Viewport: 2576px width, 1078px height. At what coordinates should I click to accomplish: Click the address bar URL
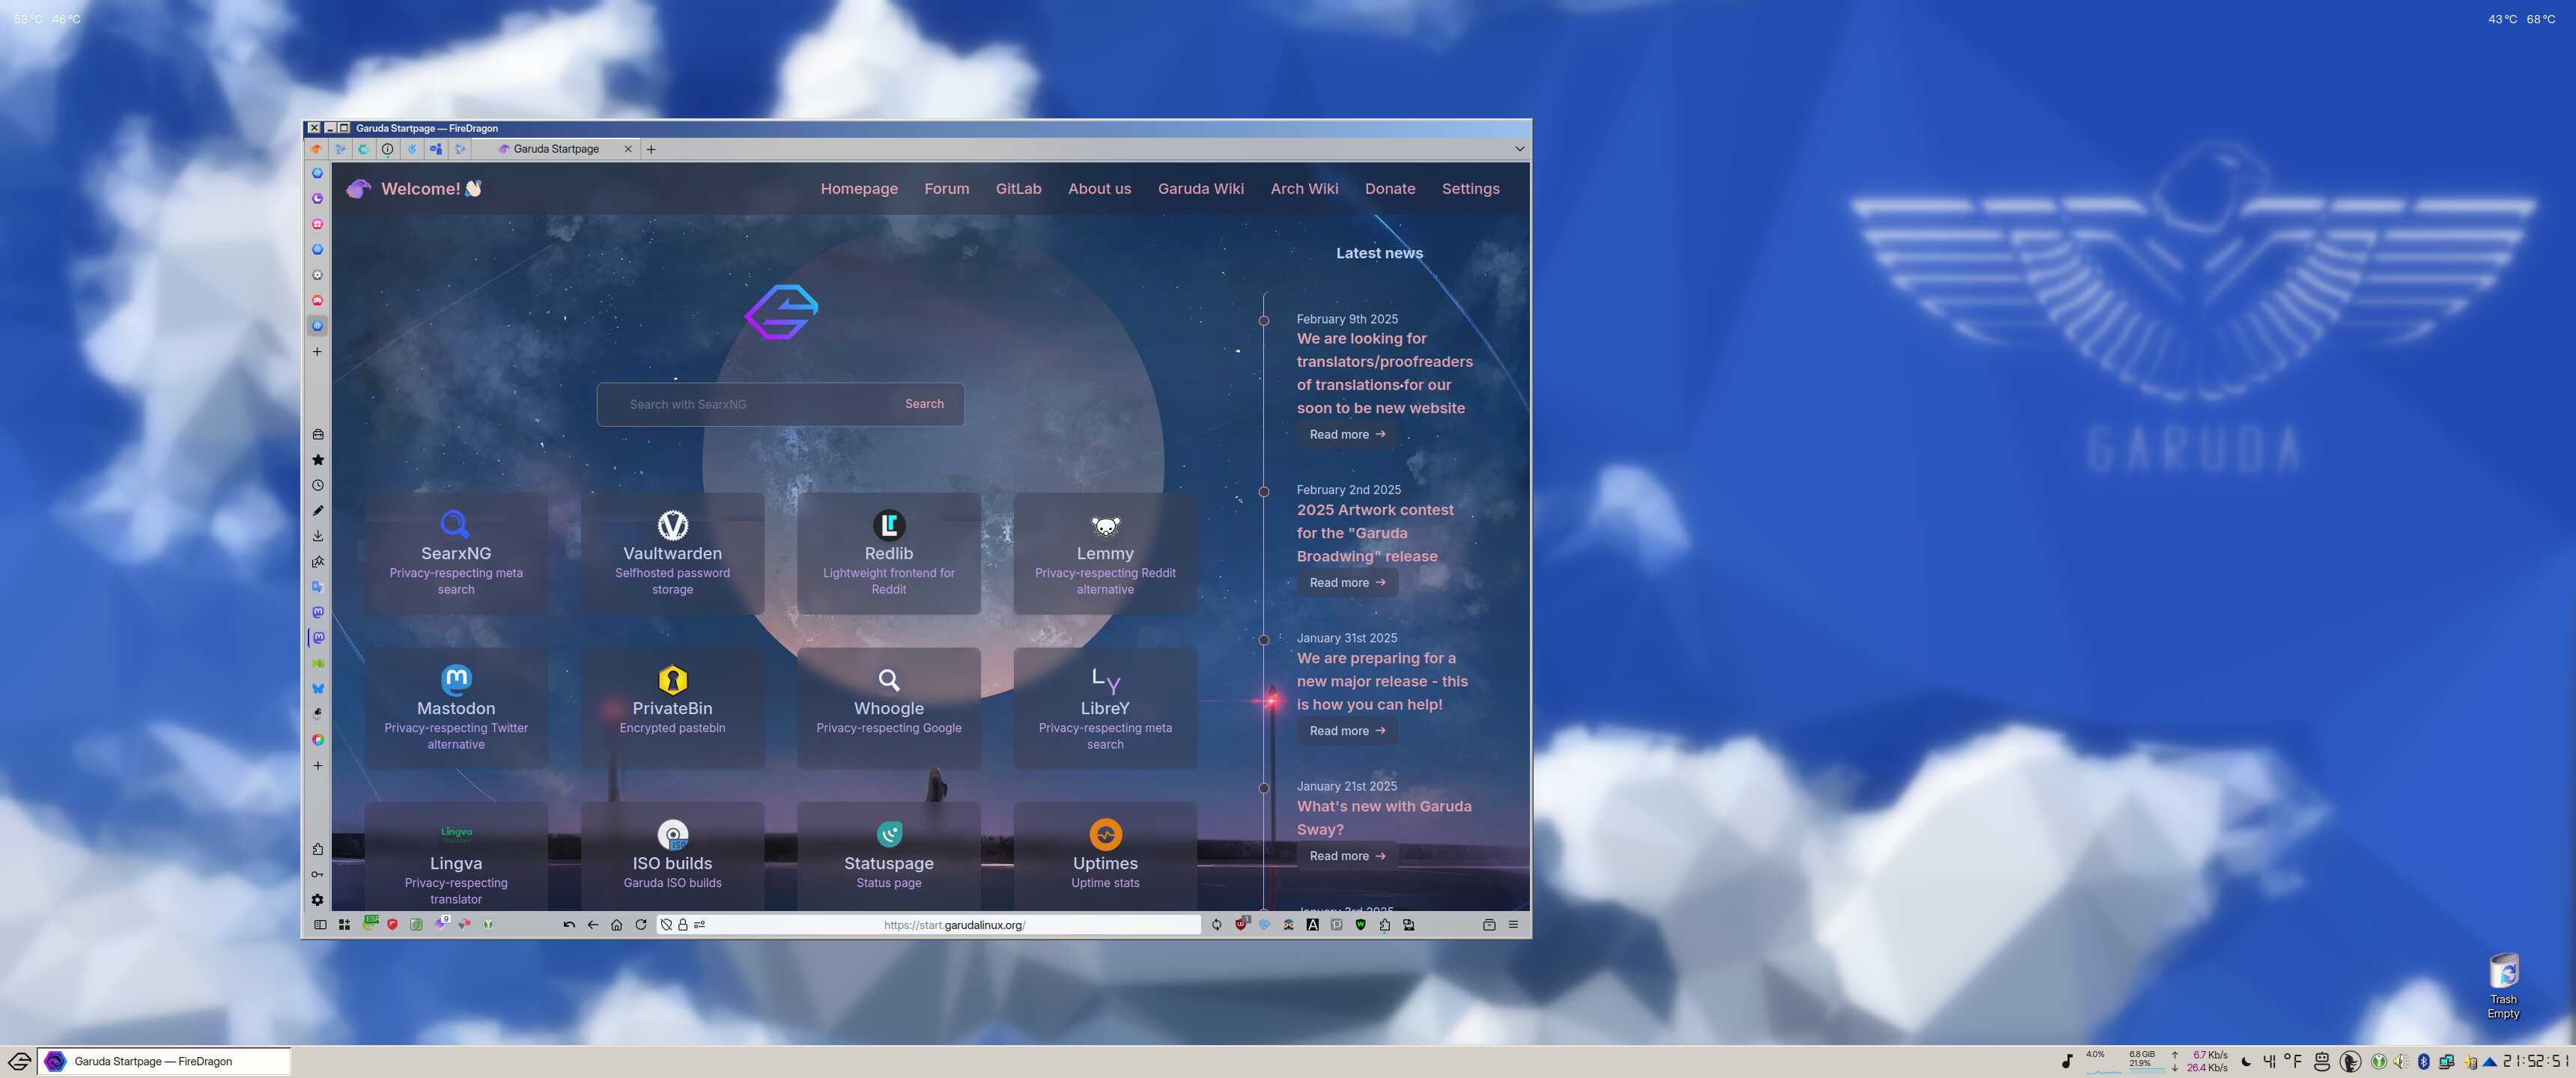pos(954,925)
